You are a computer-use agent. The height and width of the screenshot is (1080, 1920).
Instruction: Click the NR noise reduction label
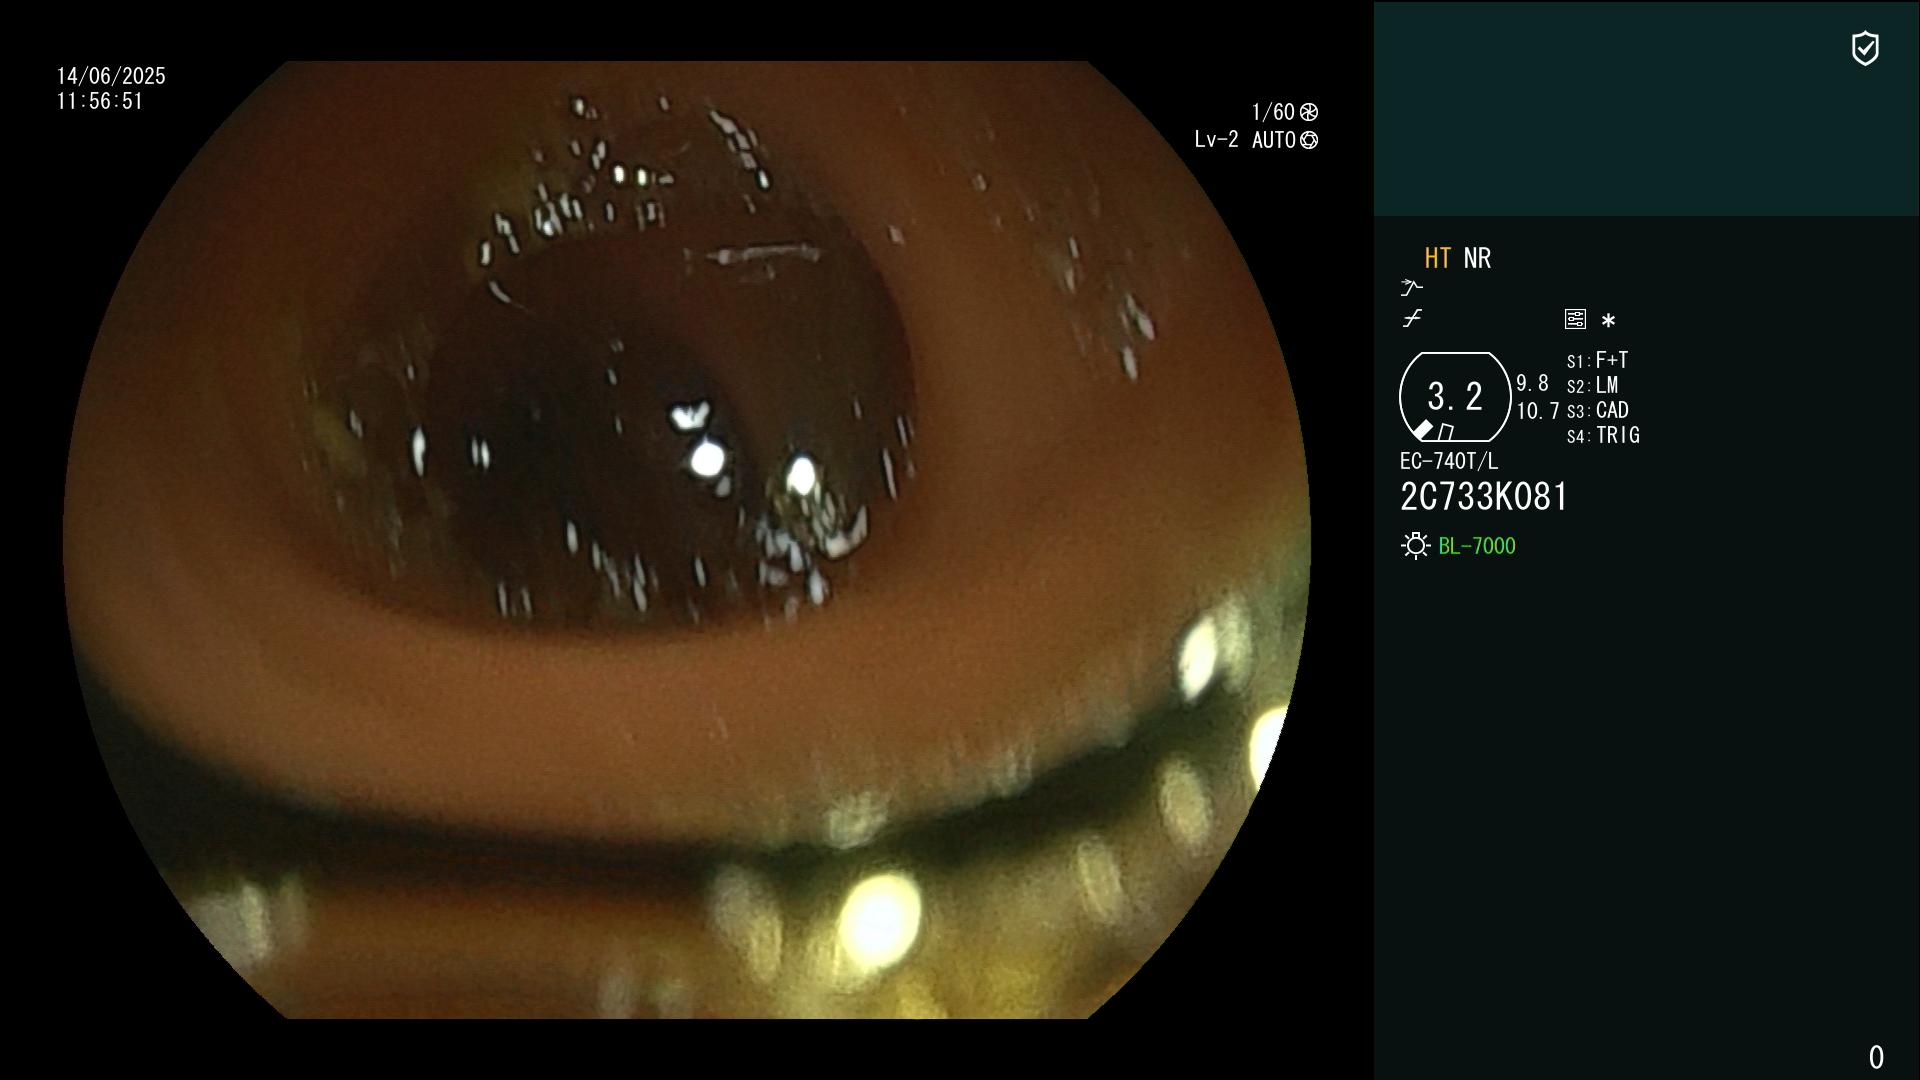(1477, 258)
